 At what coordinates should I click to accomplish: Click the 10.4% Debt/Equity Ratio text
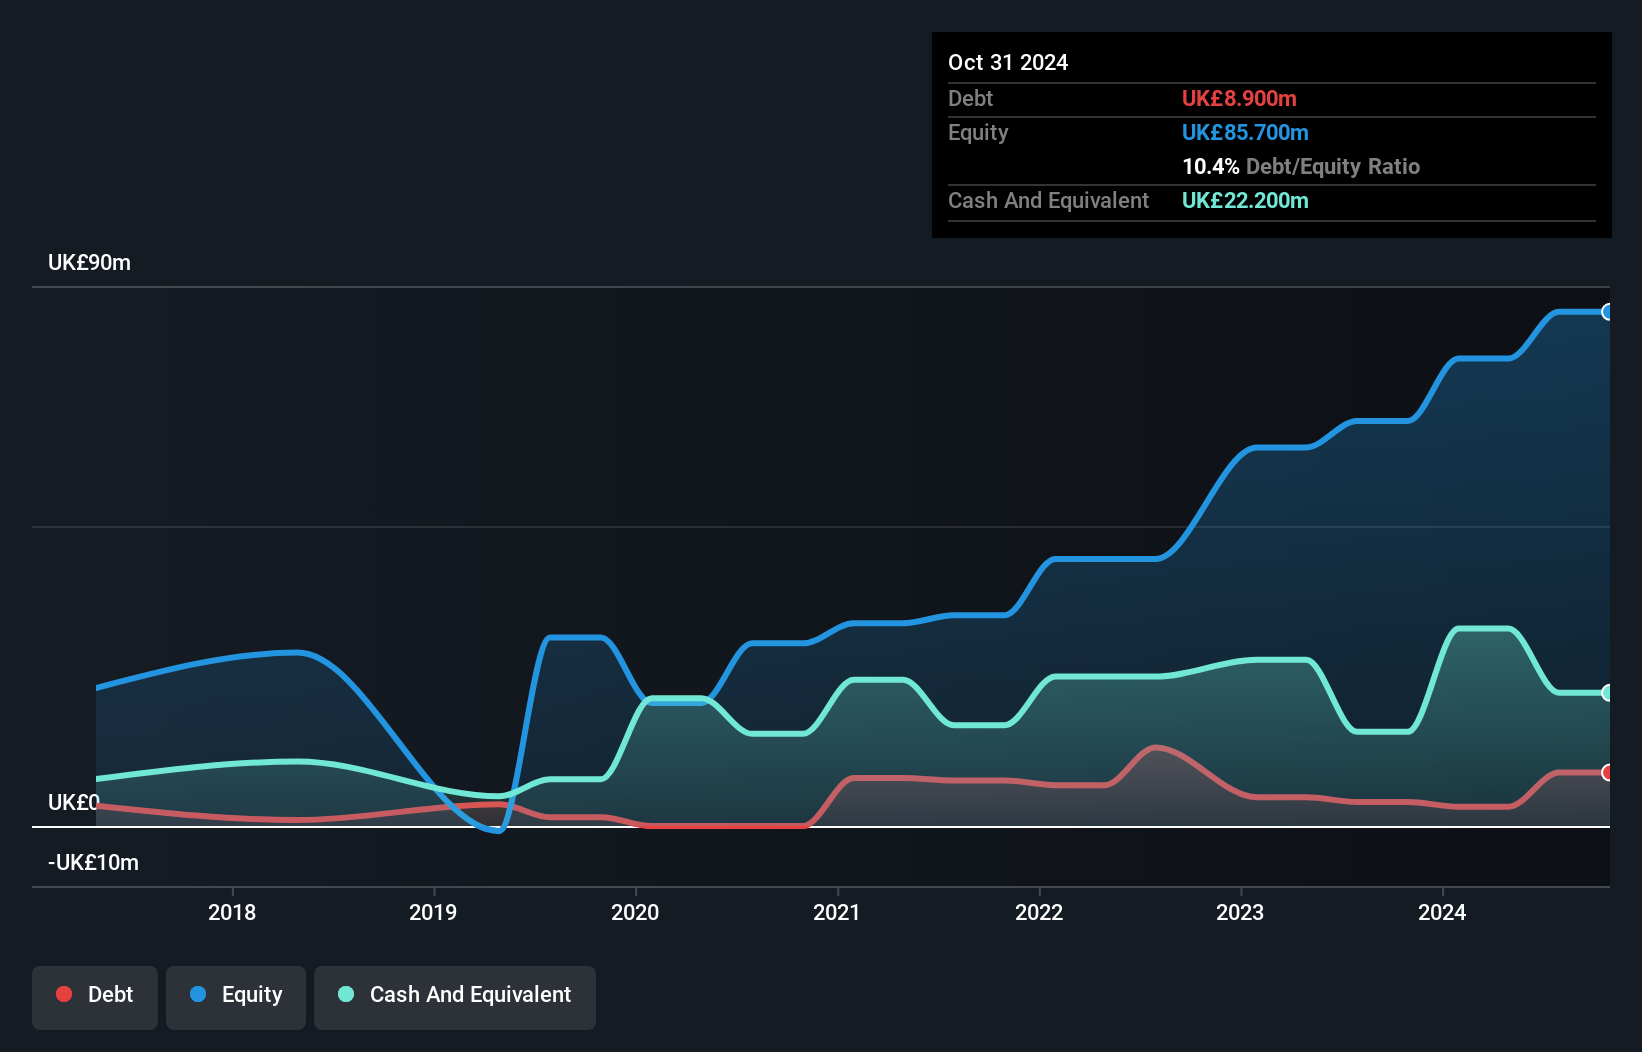(x=1301, y=166)
